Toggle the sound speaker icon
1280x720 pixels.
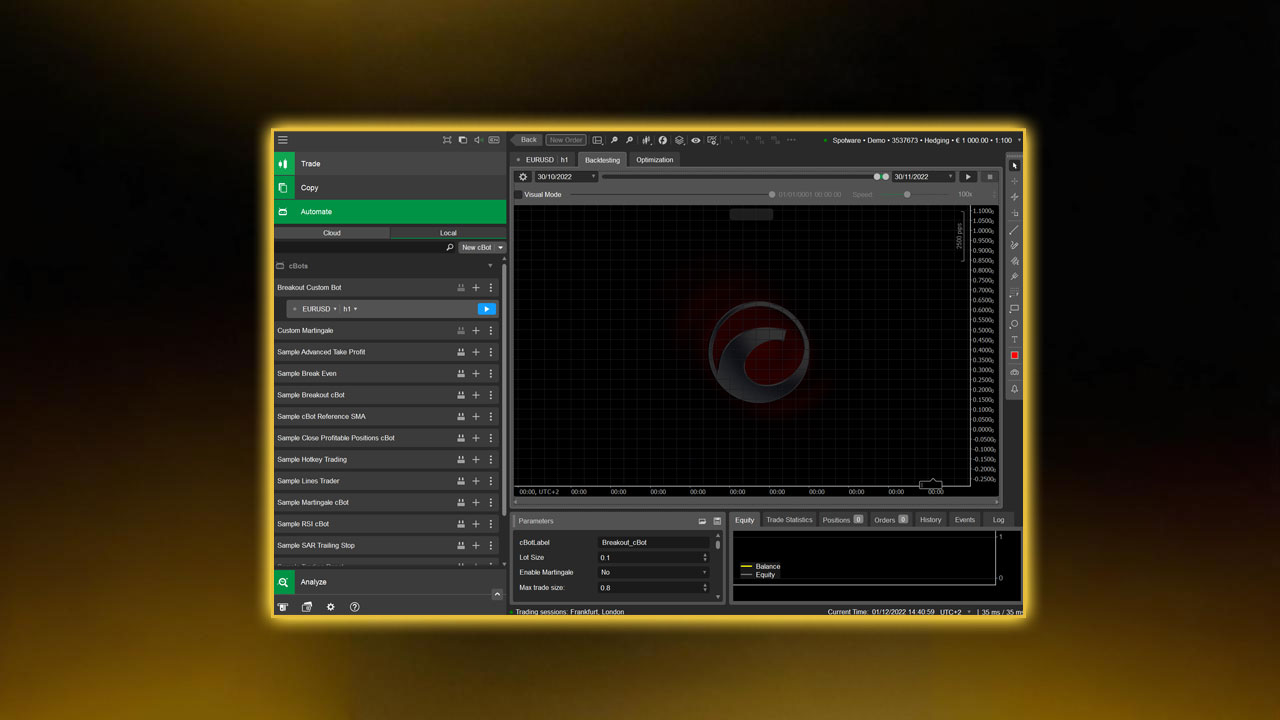point(478,140)
